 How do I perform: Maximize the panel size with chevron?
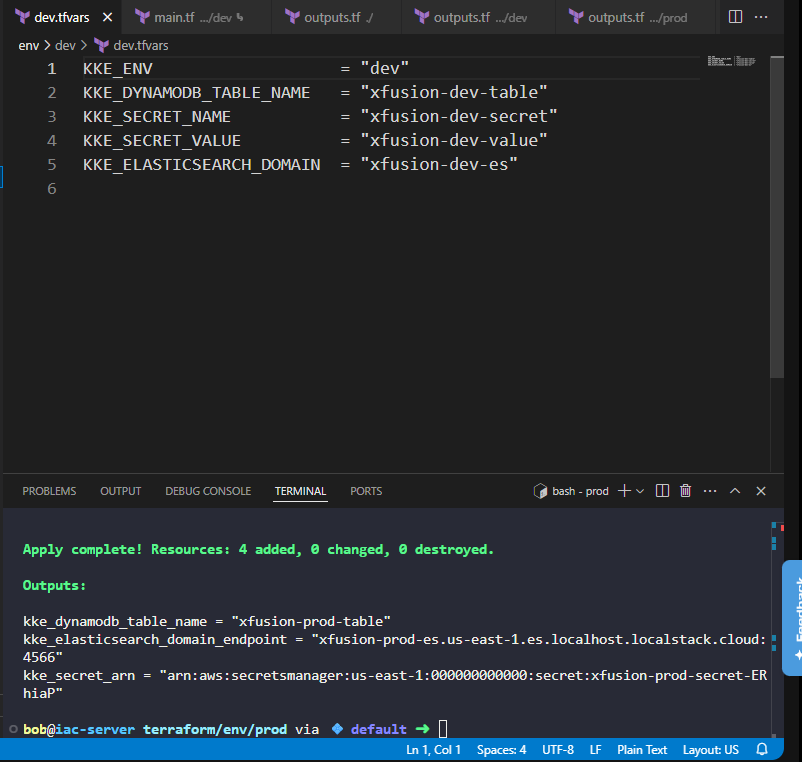coord(735,491)
